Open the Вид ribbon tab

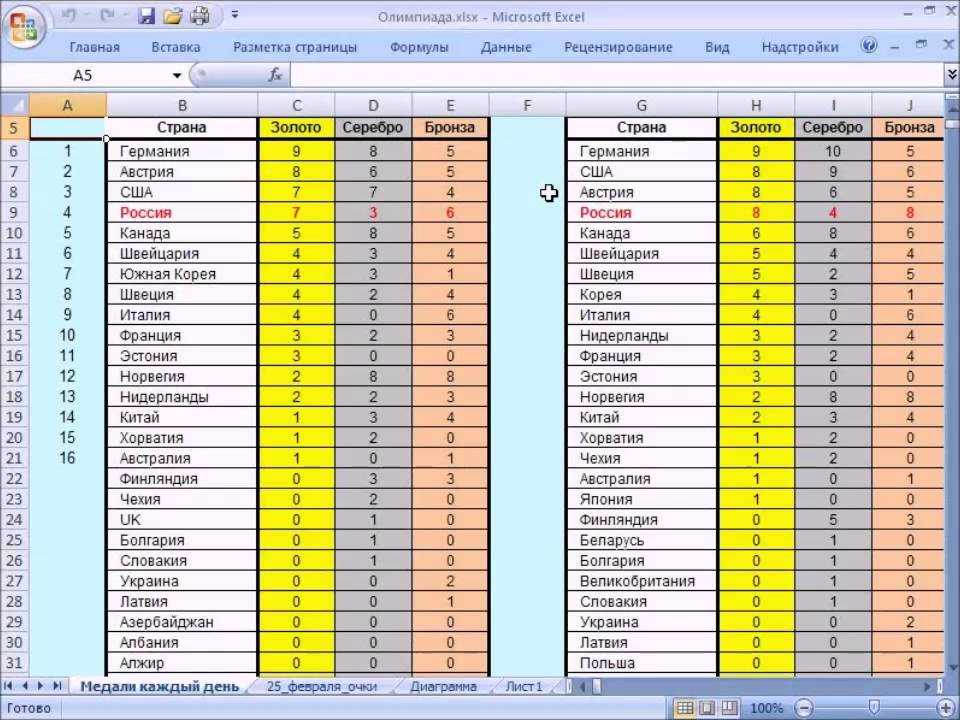pyautogui.click(x=717, y=47)
